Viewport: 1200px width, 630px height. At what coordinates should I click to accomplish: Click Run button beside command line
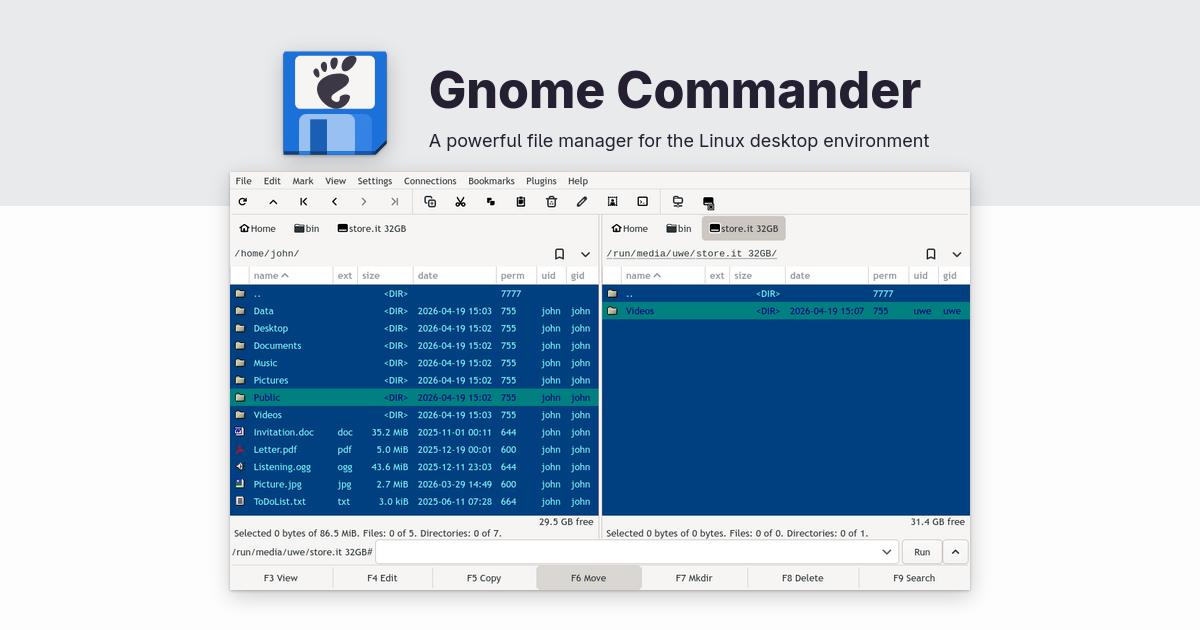click(x=922, y=552)
